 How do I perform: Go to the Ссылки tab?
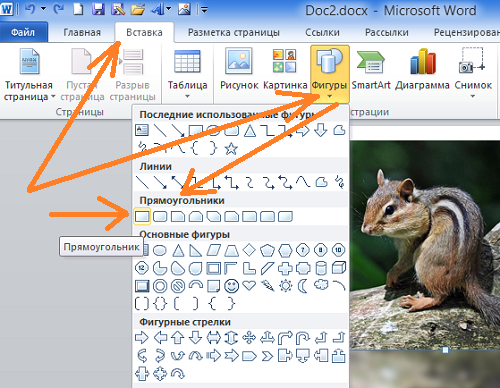point(322,32)
